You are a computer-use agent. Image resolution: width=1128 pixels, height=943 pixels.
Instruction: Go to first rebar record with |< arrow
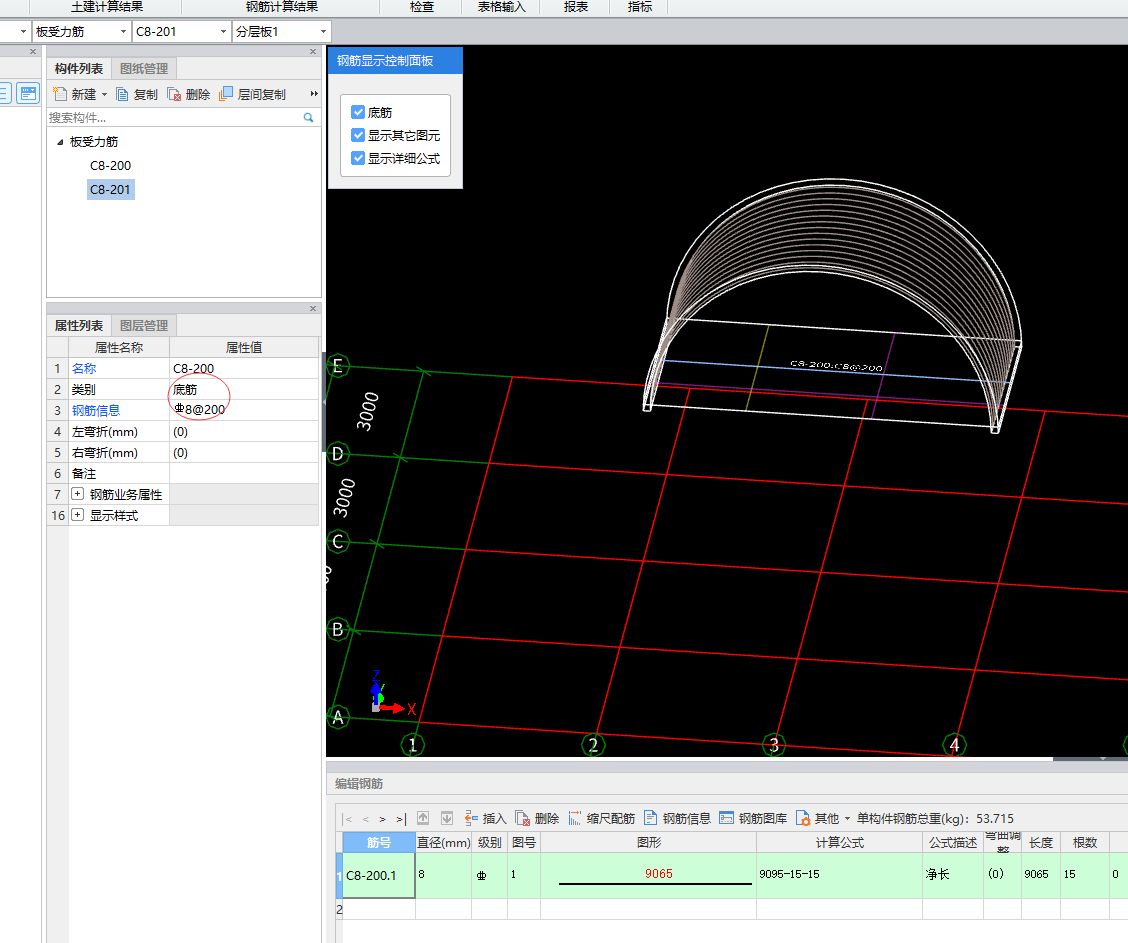click(348, 819)
